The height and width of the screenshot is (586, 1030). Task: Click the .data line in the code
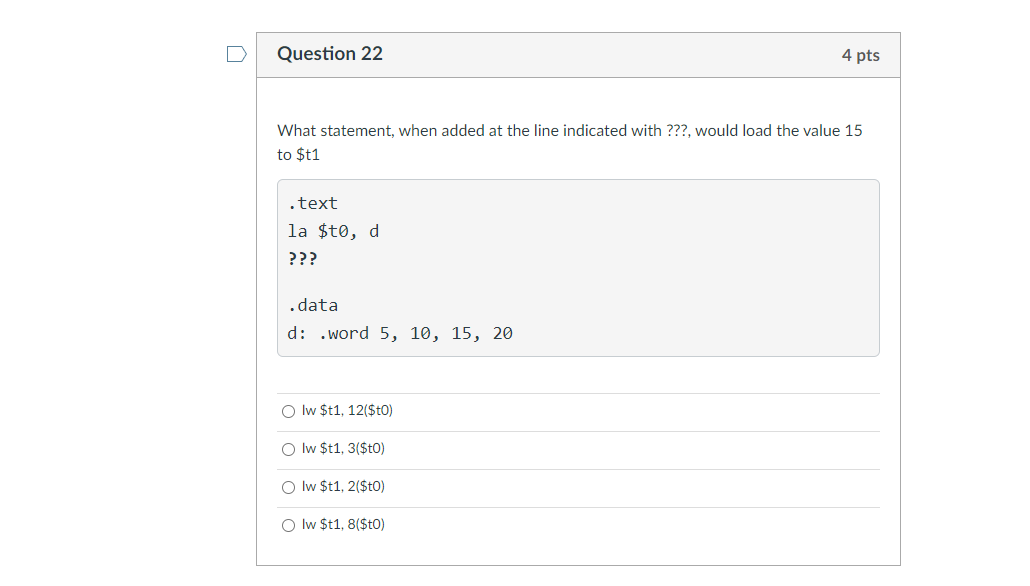coord(314,305)
